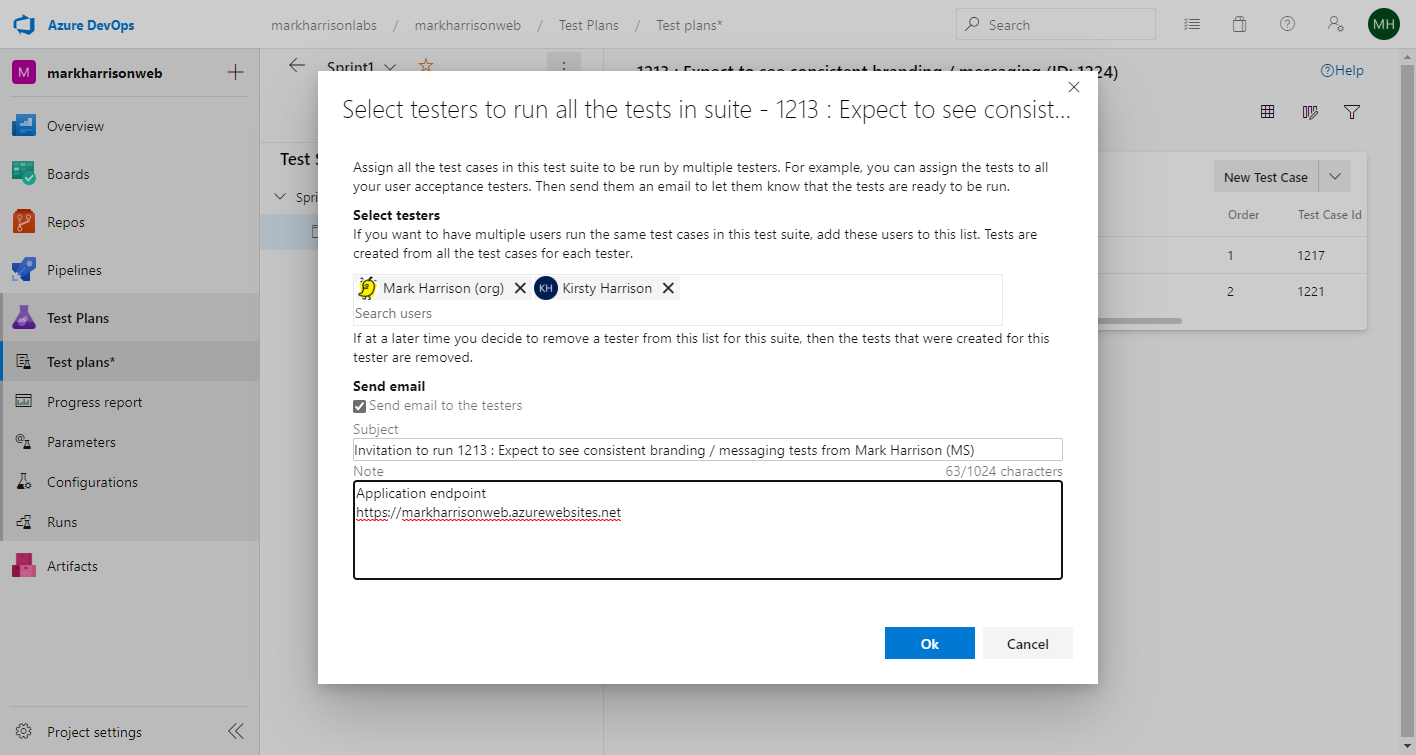Toggle Send email to the testers checkbox
The width and height of the screenshot is (1416, 755).
360,406
